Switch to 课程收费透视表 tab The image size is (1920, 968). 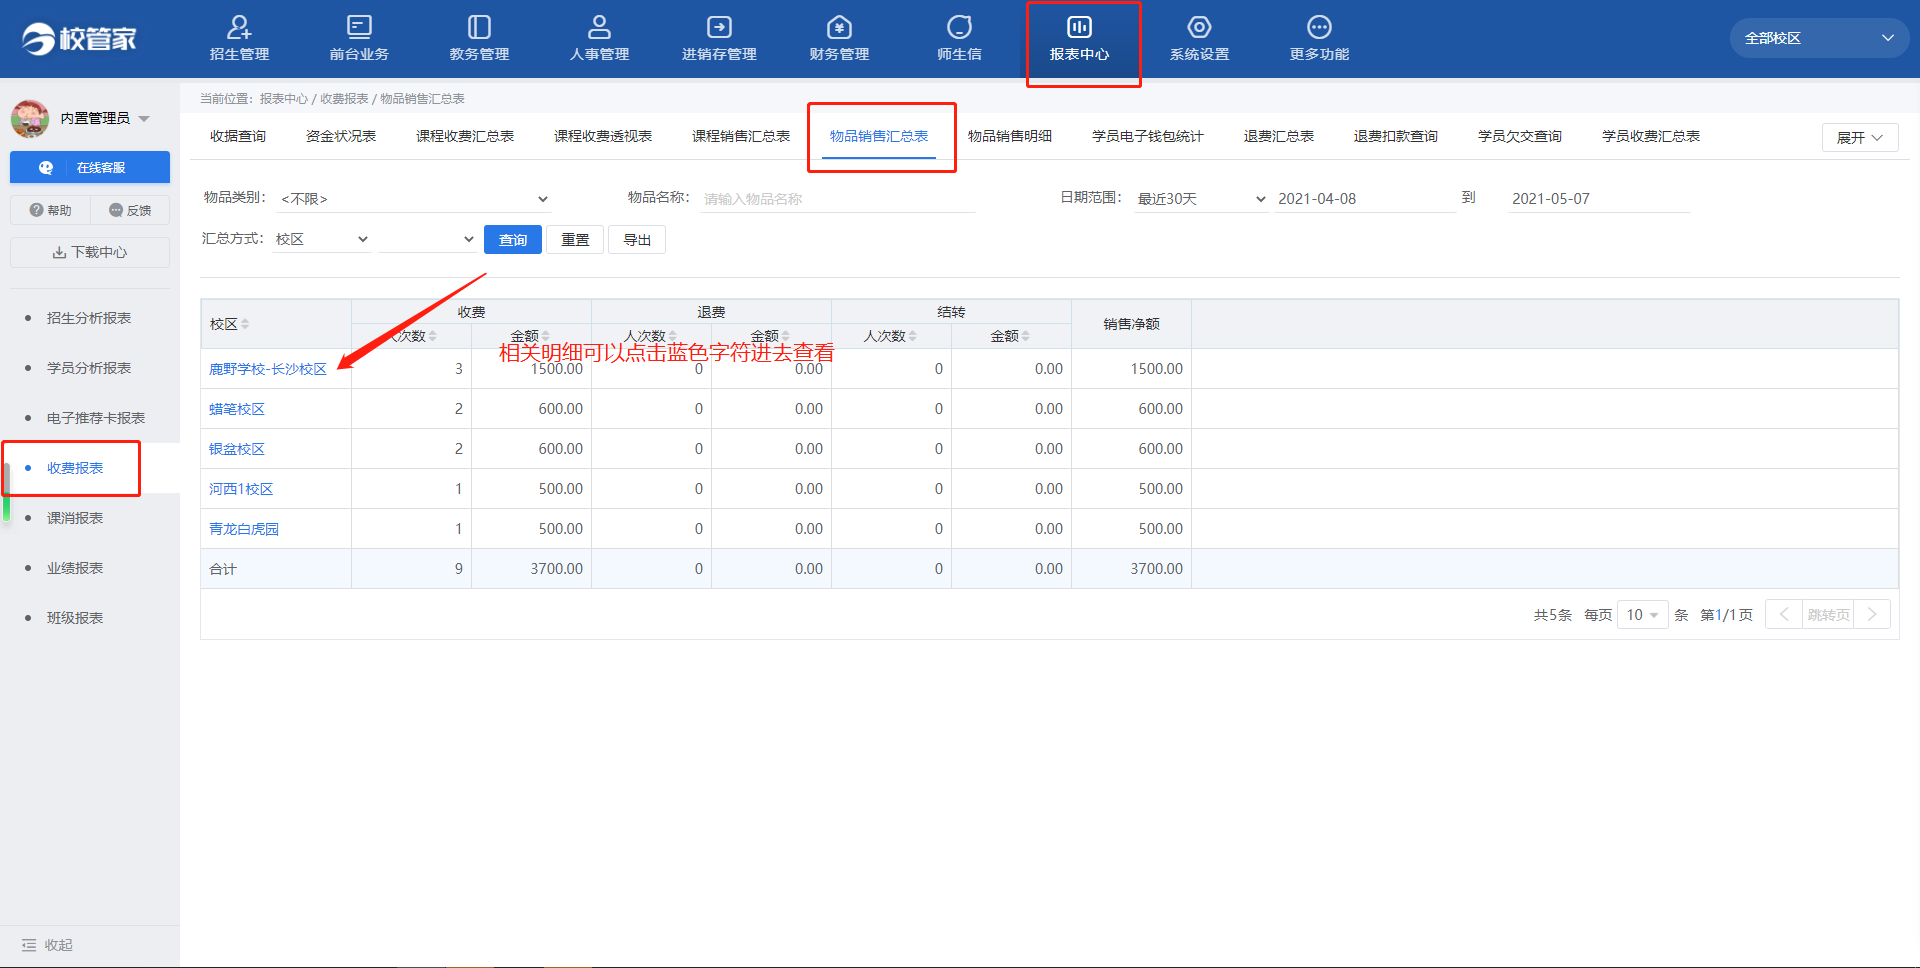pos(603,136)
